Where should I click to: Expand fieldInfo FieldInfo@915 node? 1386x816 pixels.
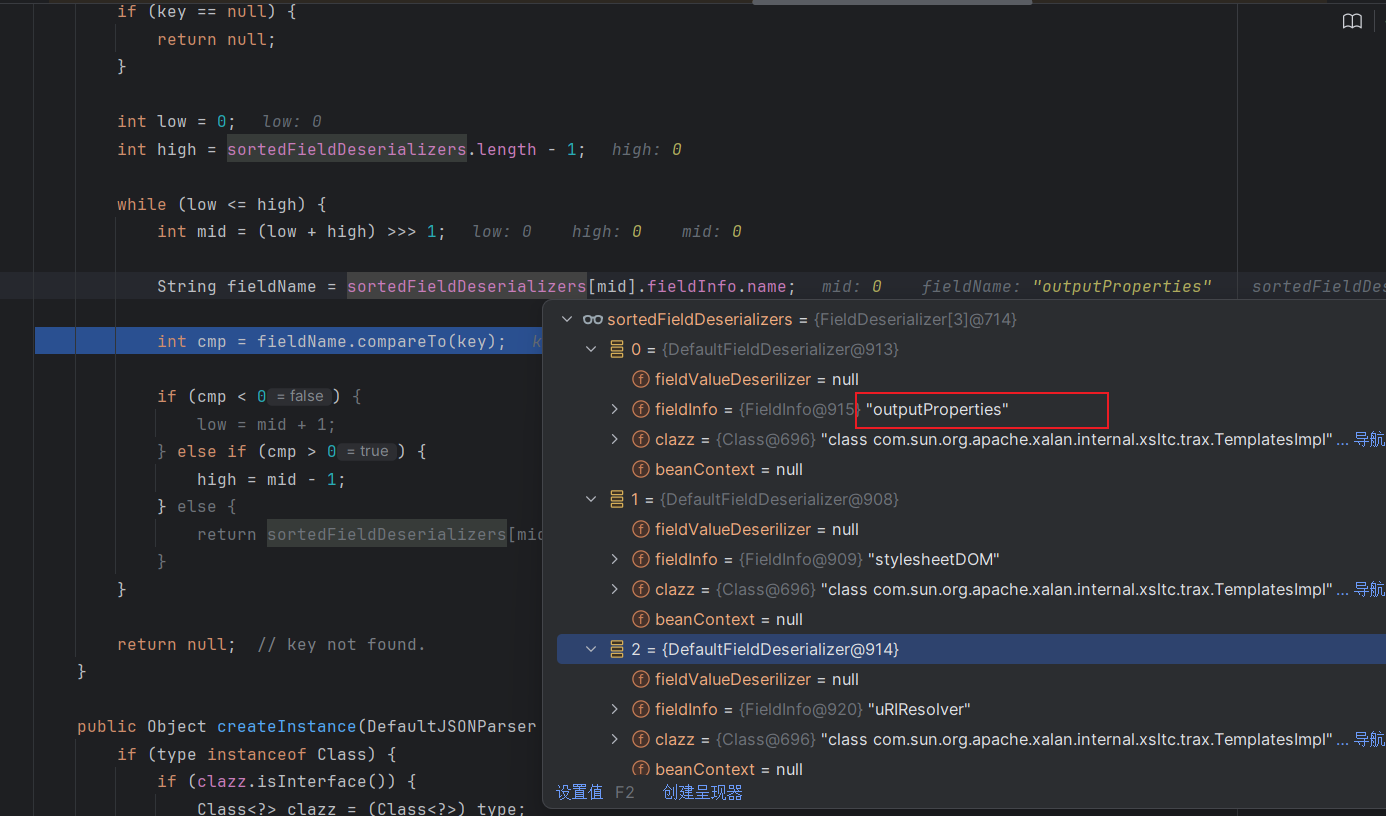[615, 409]
